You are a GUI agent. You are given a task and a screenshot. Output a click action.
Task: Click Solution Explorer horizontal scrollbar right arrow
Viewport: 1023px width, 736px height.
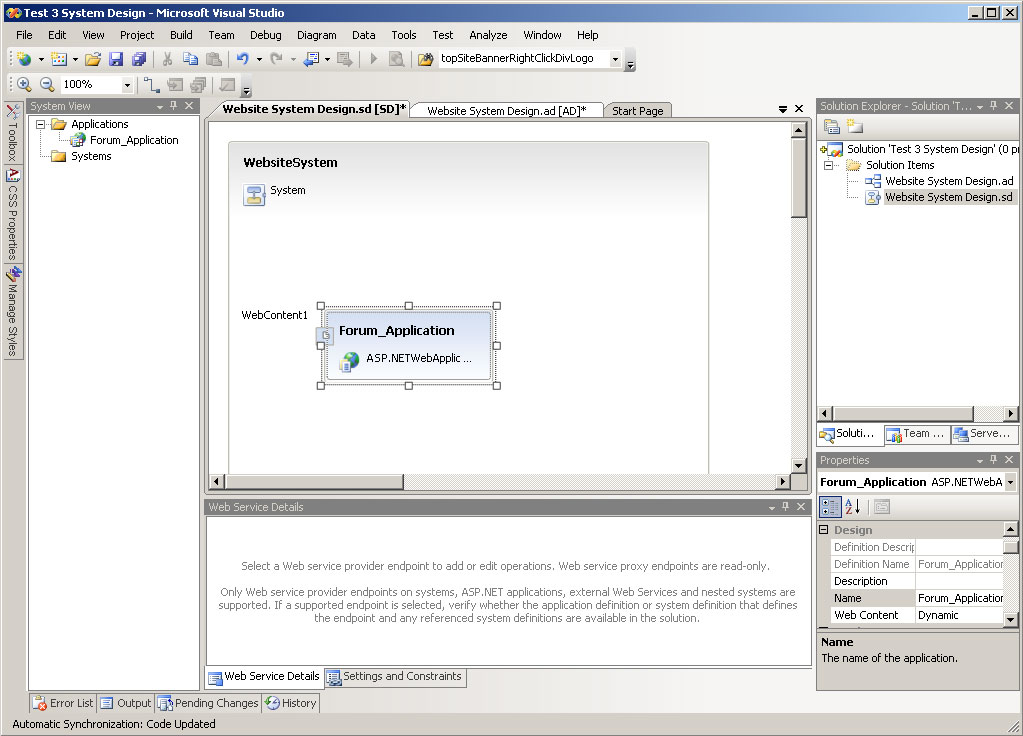coord(1010,414)
